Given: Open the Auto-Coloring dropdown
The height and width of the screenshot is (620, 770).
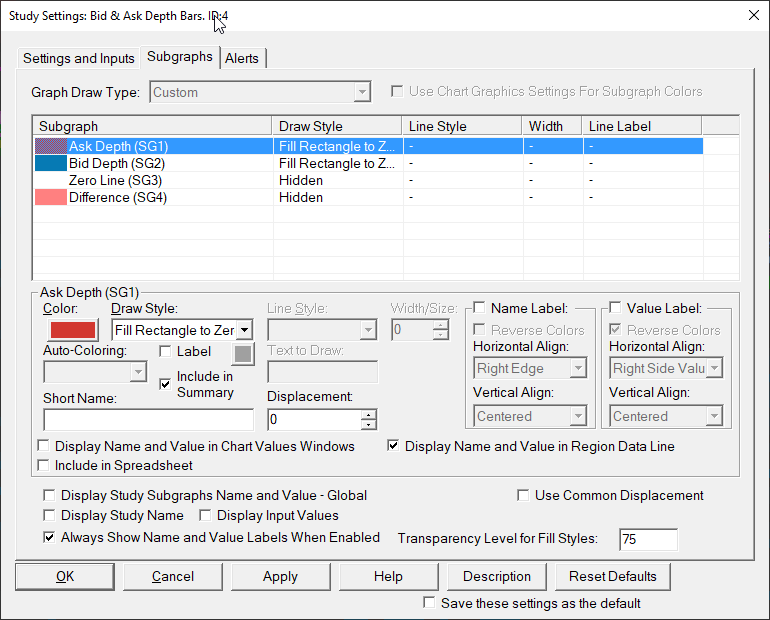Looking at the screenshot, I should coord(138,372).
